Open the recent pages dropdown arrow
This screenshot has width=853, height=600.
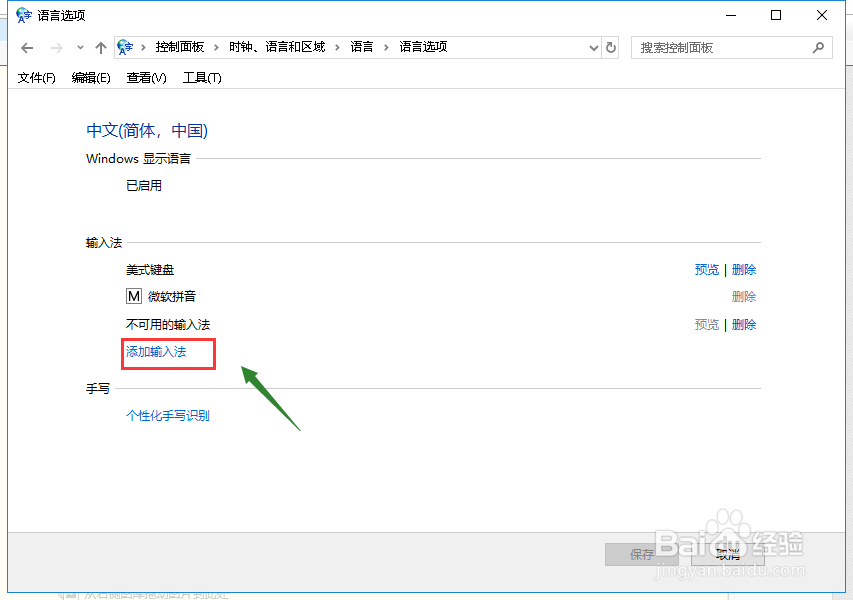point(80,47)
